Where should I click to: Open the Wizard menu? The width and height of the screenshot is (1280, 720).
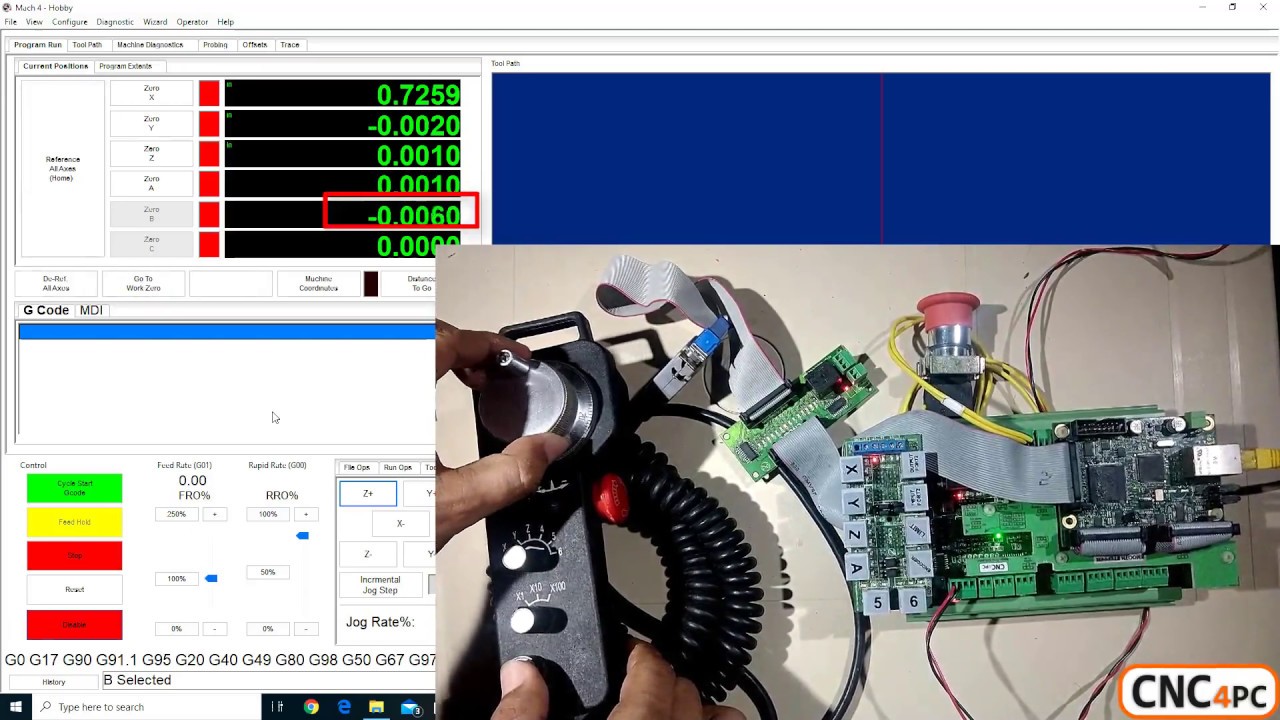pos(155,22)
